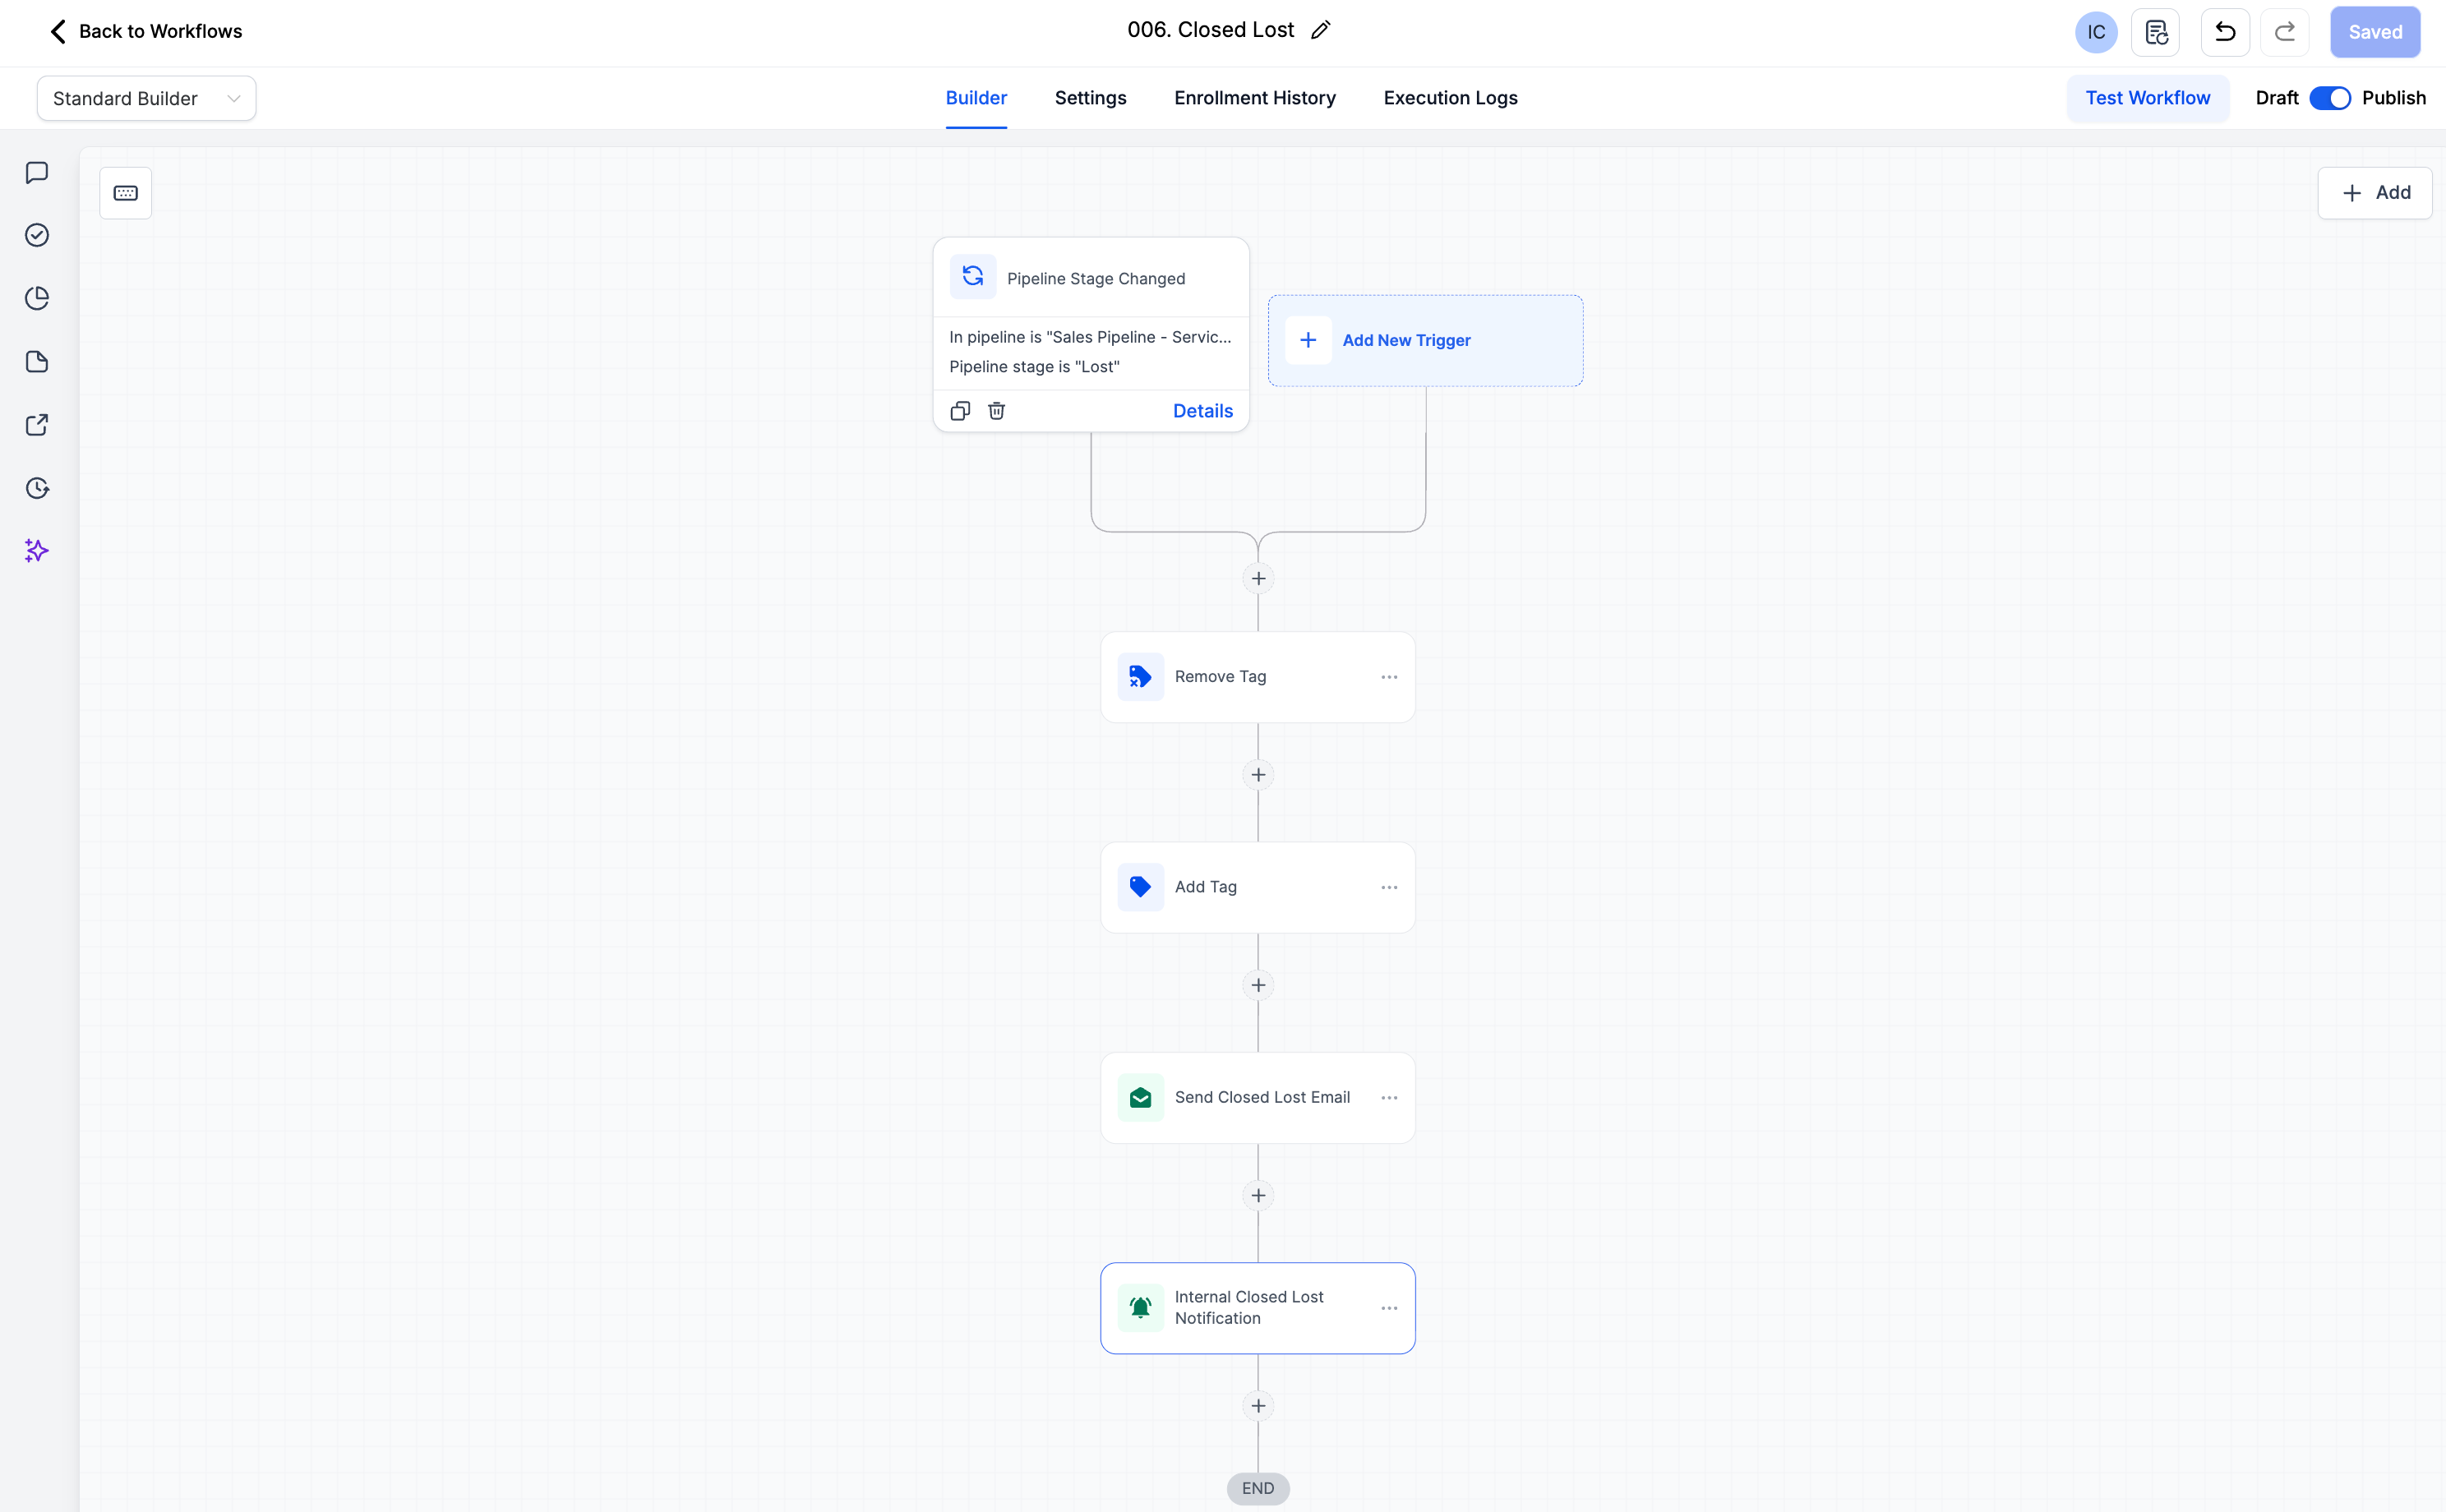Screen dimensions: 2446x1512
Task: Add step between Remove Tag and Add Tag
Action: point(1258,775)
